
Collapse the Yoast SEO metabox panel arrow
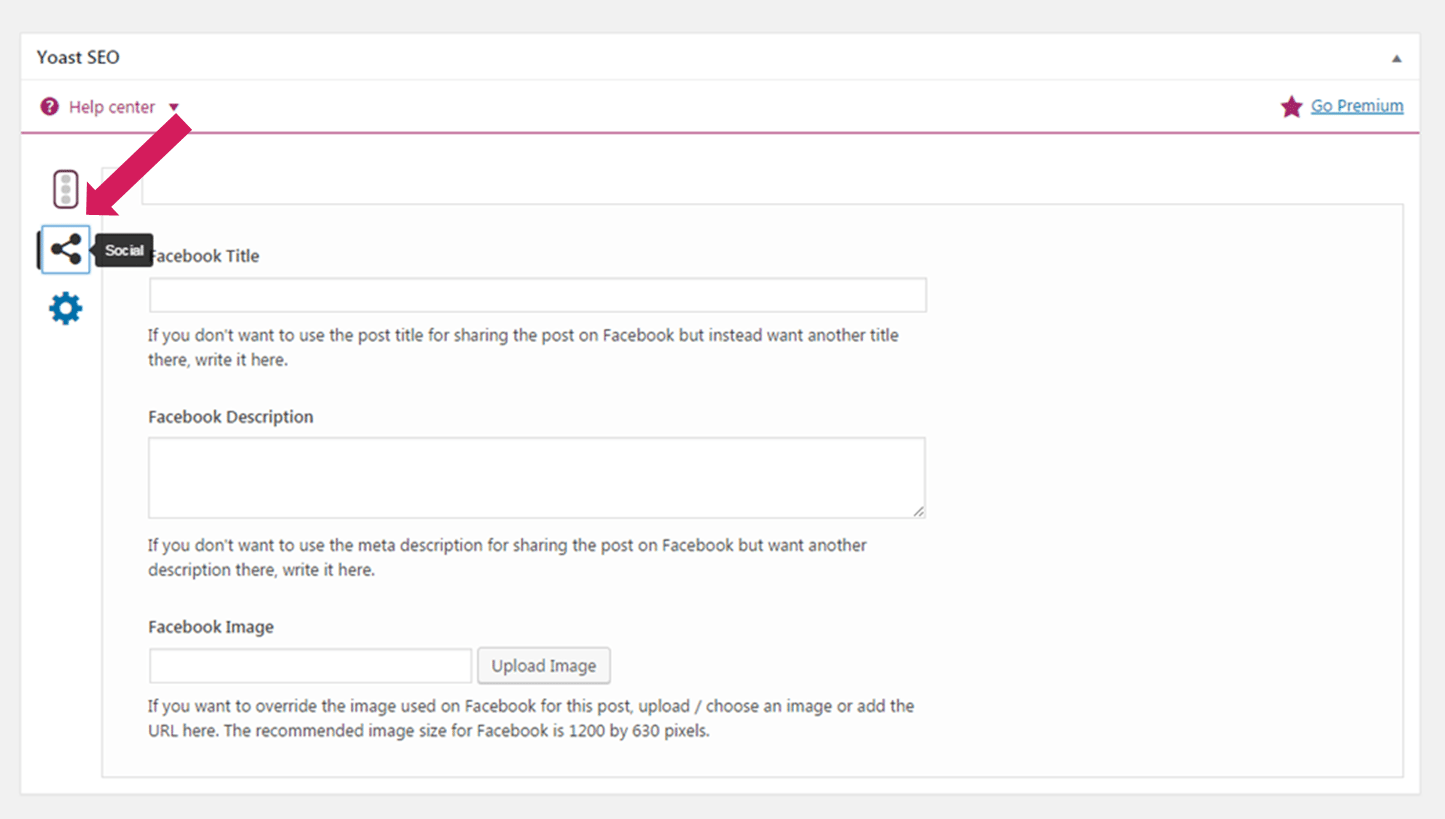pos(1397,59)
